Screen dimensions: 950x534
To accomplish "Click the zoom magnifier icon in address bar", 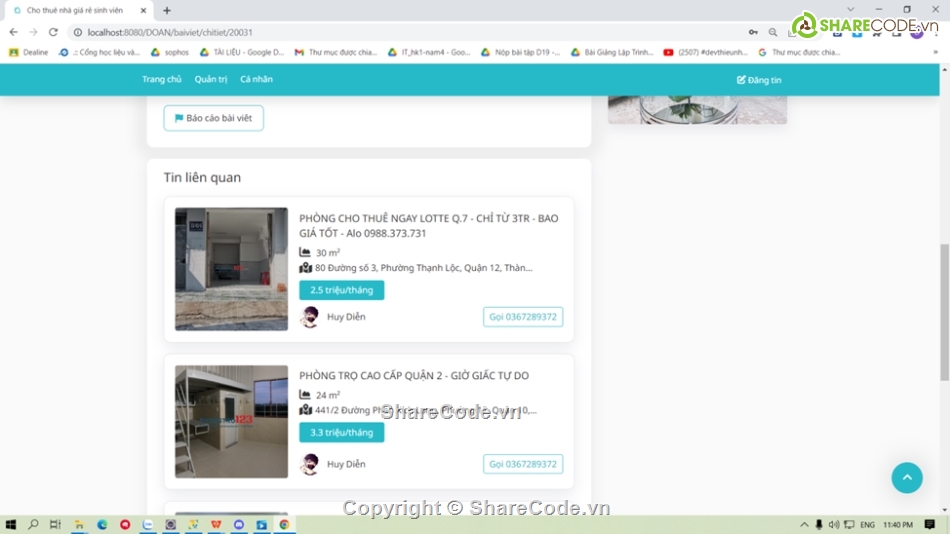I will click(773, 32).
